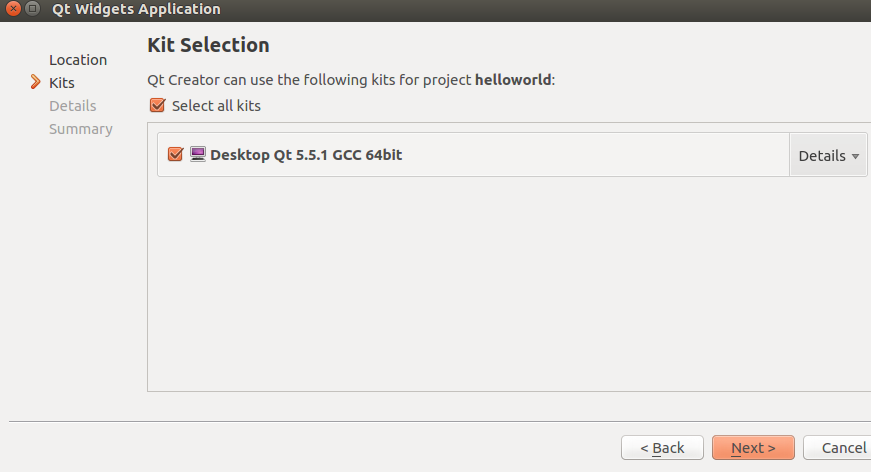
Task: Click the greyed Details step in the wizard sidebar
Action: click(73, 106)
